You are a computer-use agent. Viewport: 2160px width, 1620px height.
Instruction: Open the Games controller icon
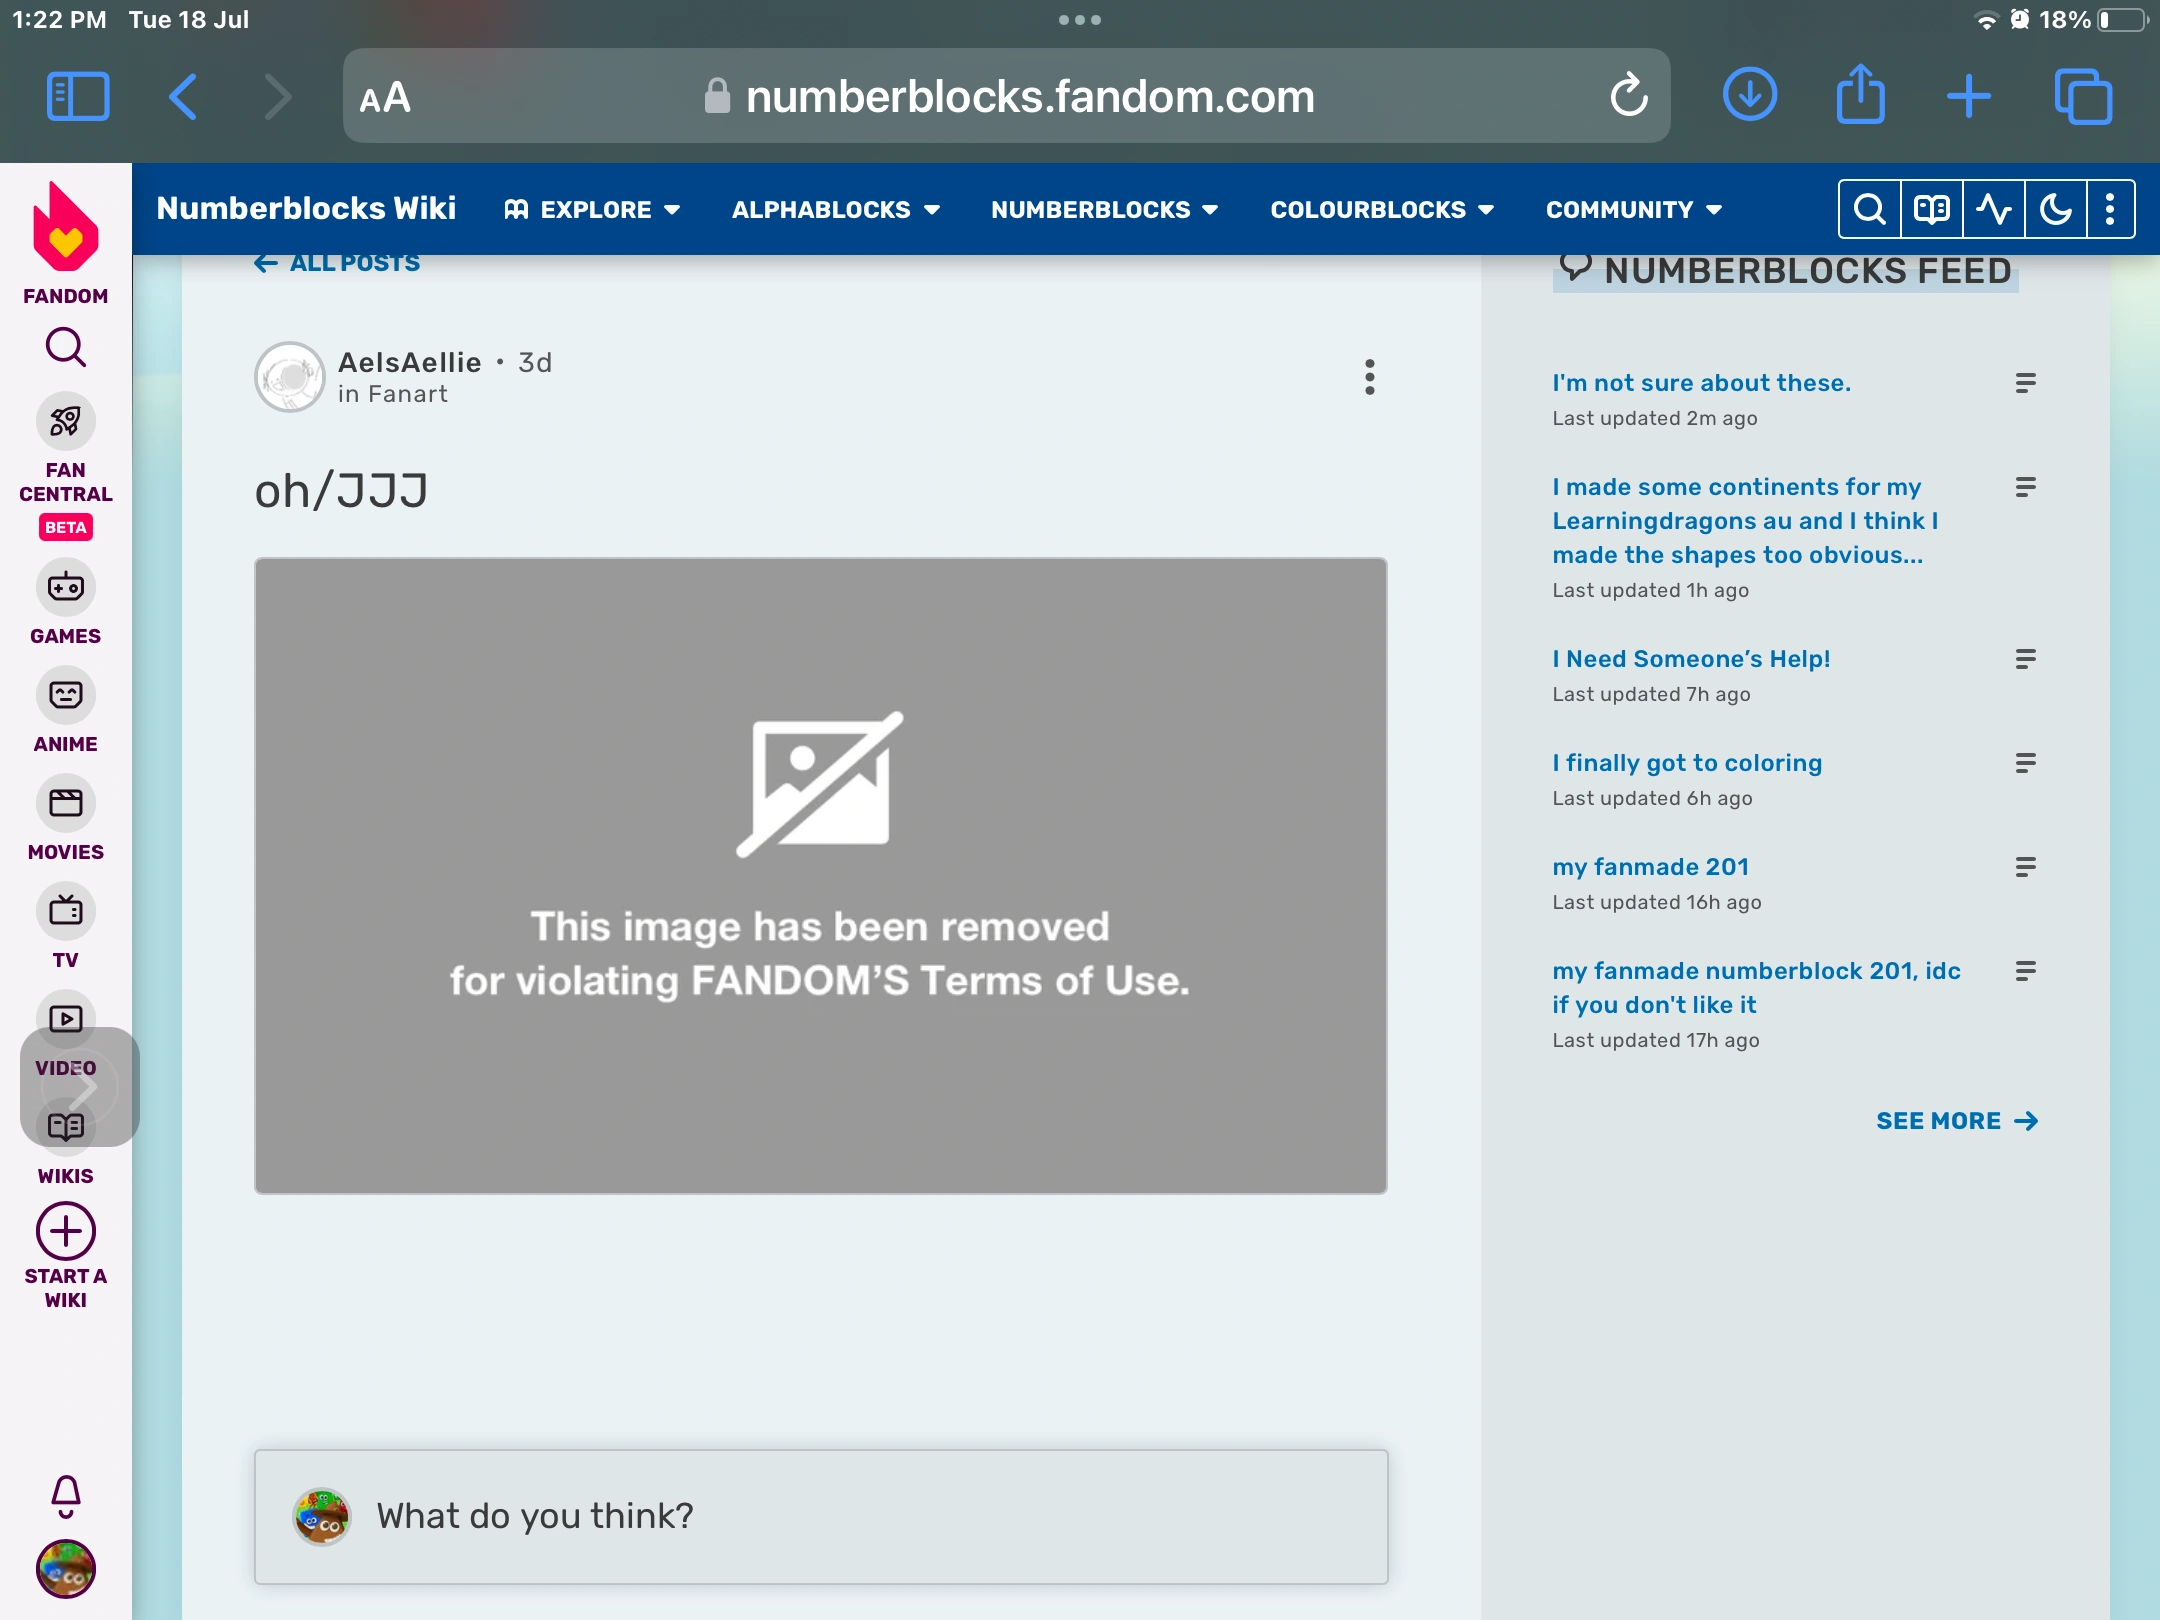coord(65,587)
